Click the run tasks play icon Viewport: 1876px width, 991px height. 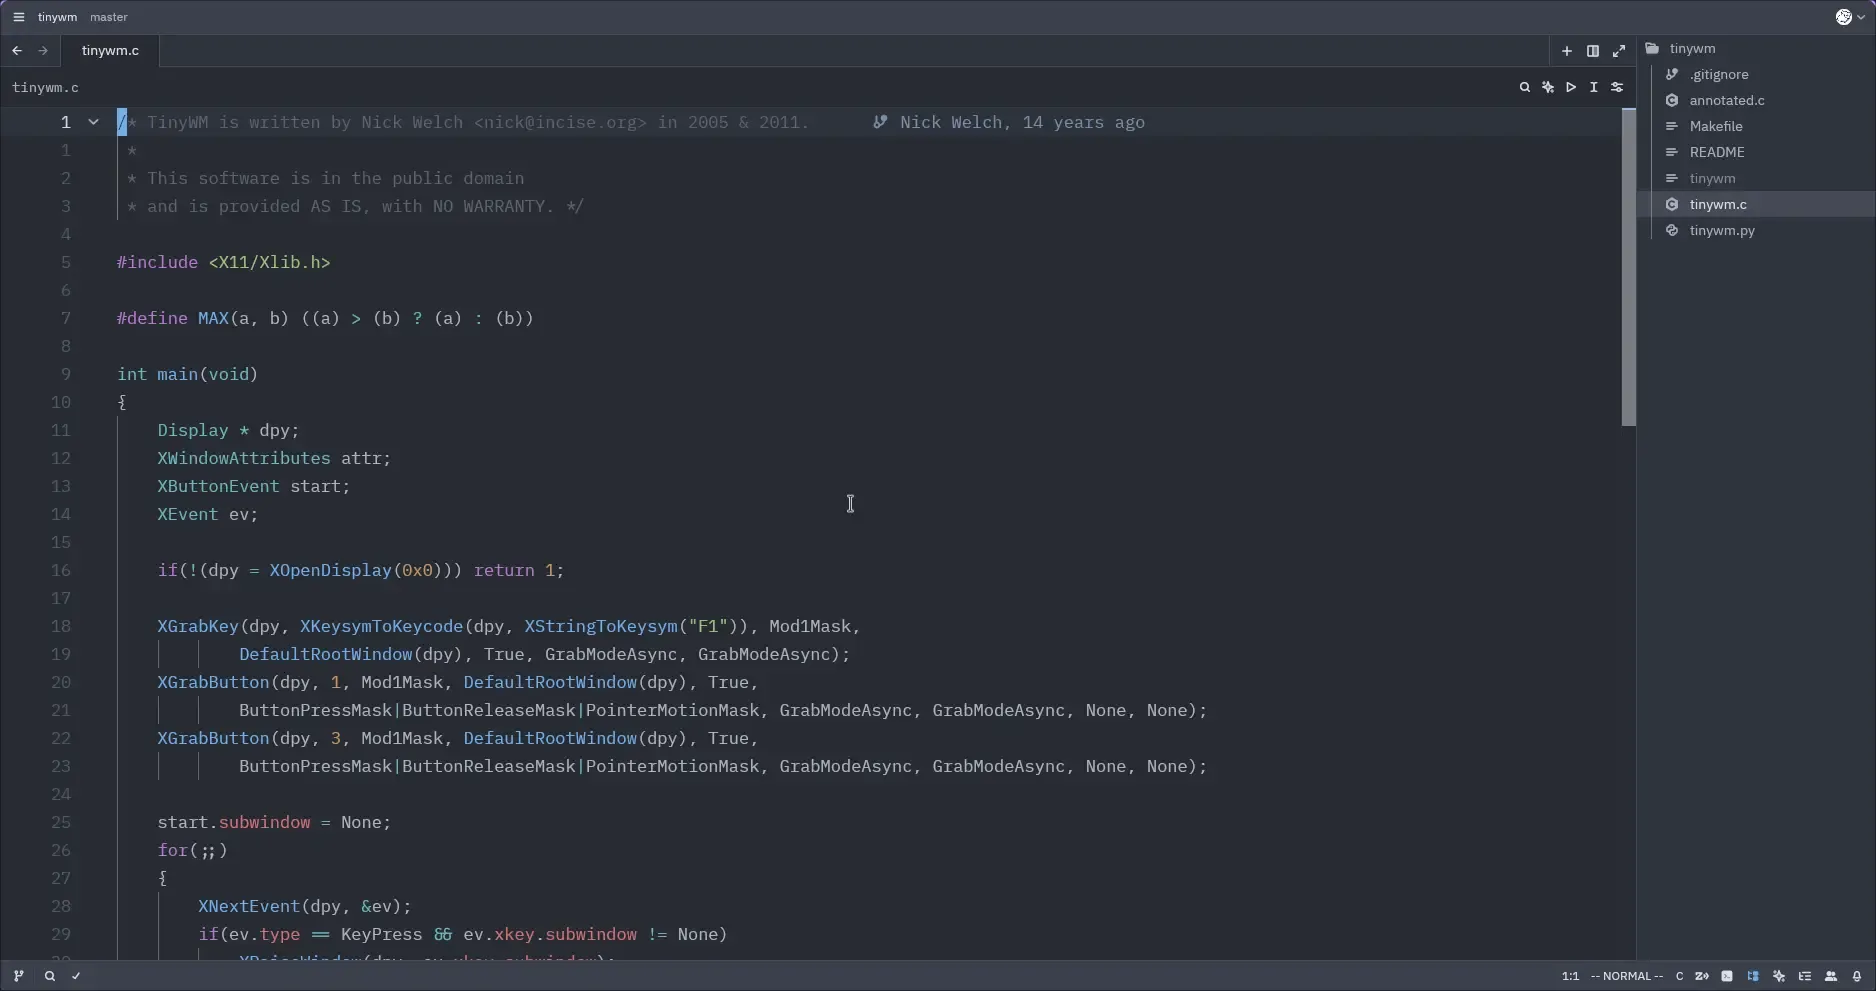click(x=1571, y=88)
